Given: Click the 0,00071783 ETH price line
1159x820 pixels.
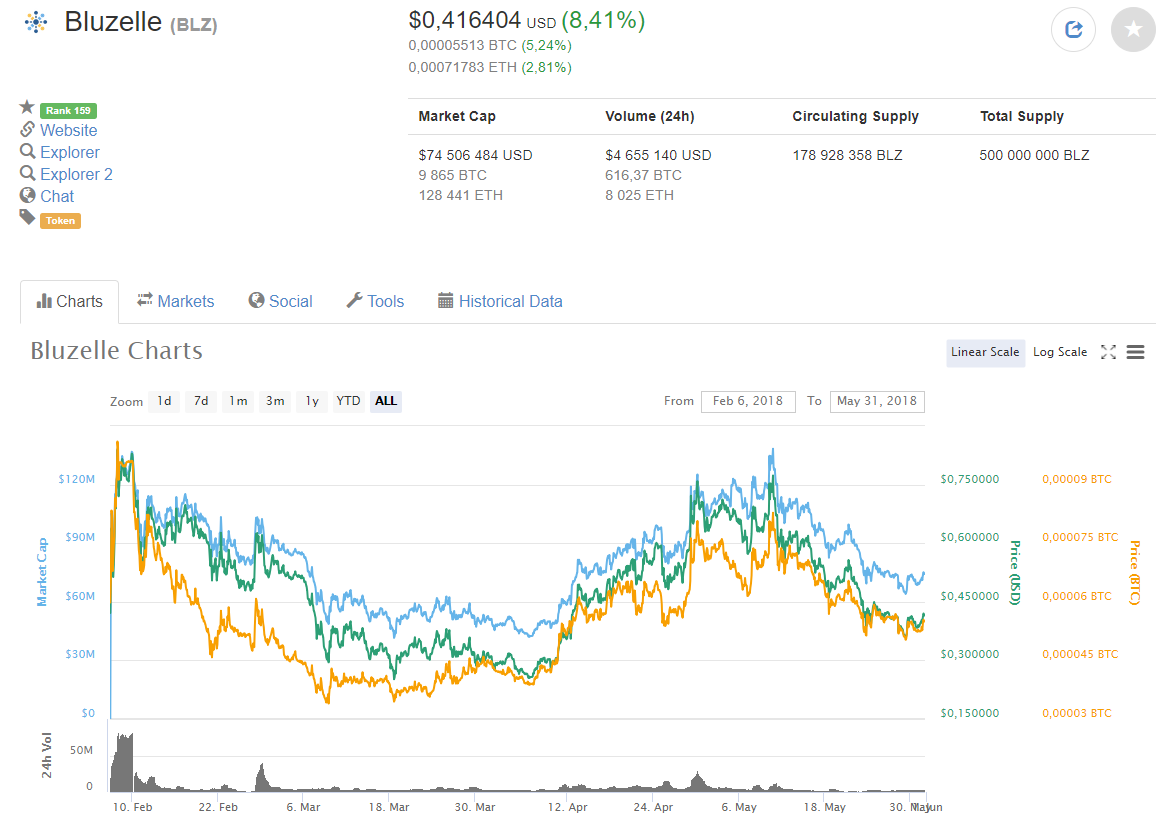Looking at the screenshot, I should [489, 67].
